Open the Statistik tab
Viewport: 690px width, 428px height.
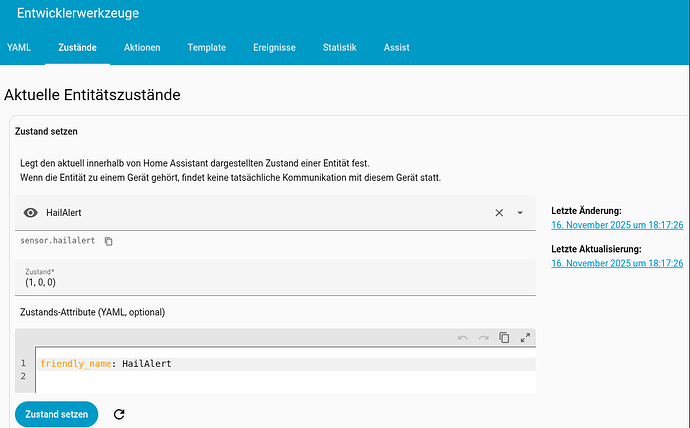(x=339, y=48)
